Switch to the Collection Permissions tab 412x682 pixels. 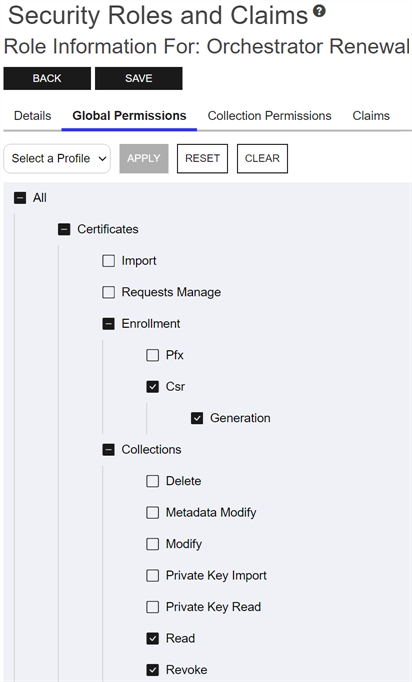coord(269,116)
